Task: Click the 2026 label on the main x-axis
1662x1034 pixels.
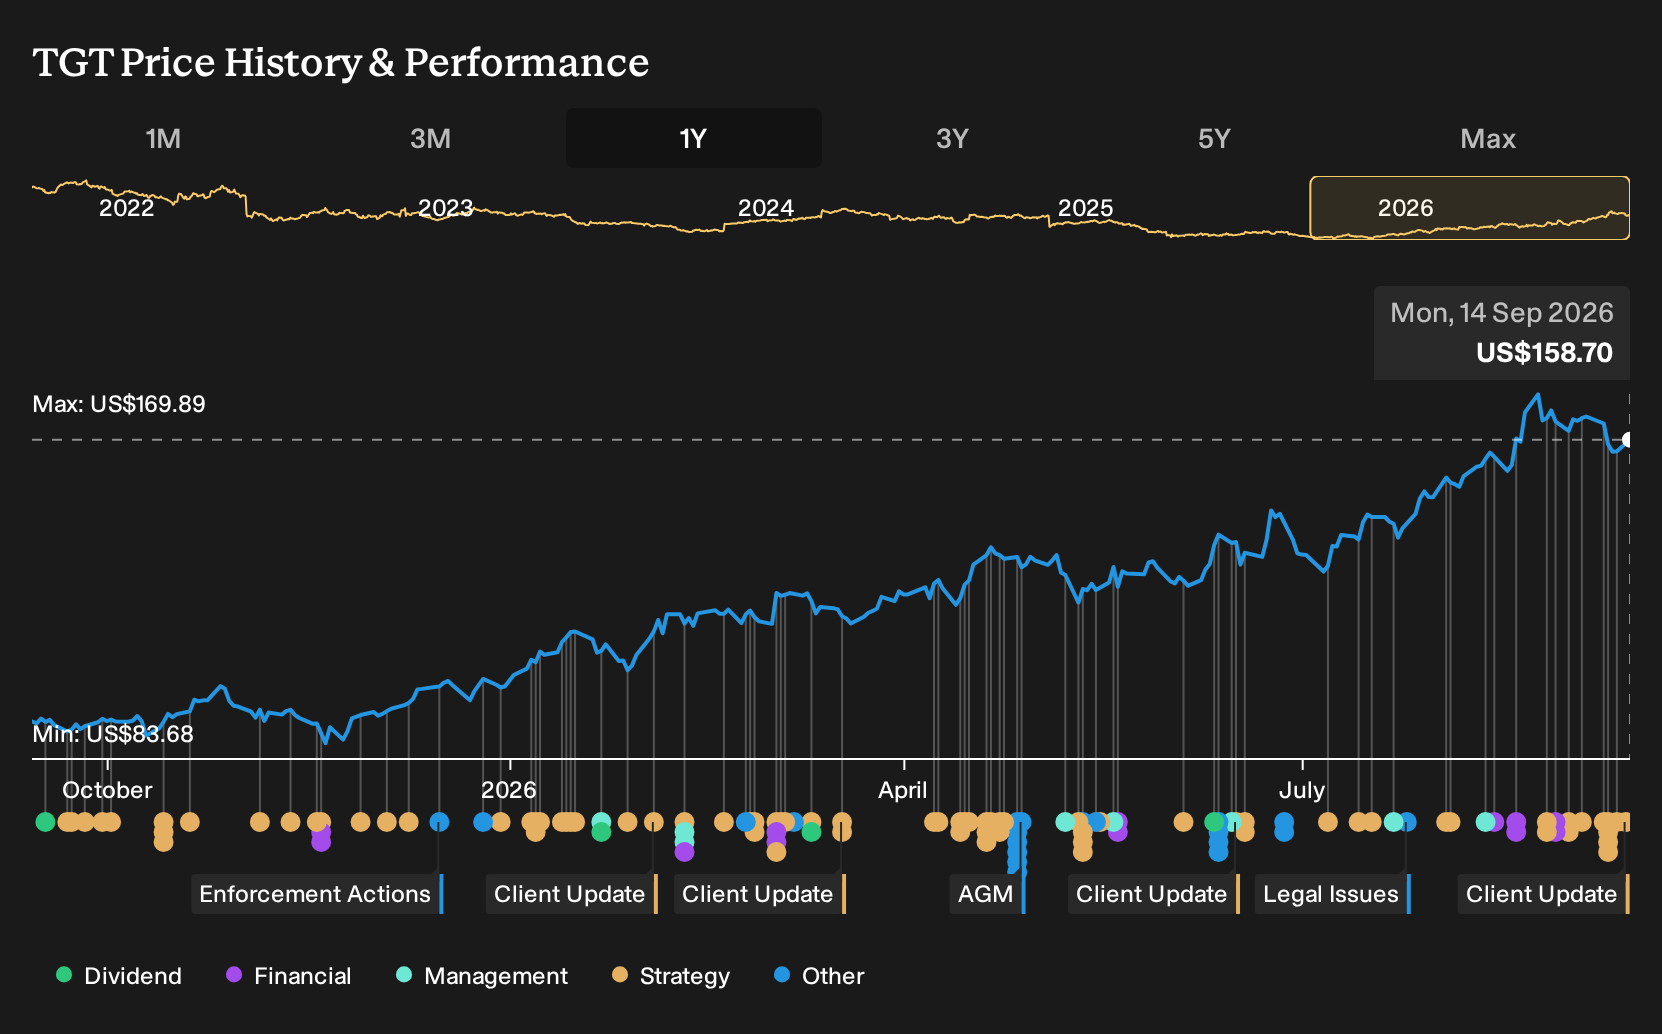Action: click(509, 790)
